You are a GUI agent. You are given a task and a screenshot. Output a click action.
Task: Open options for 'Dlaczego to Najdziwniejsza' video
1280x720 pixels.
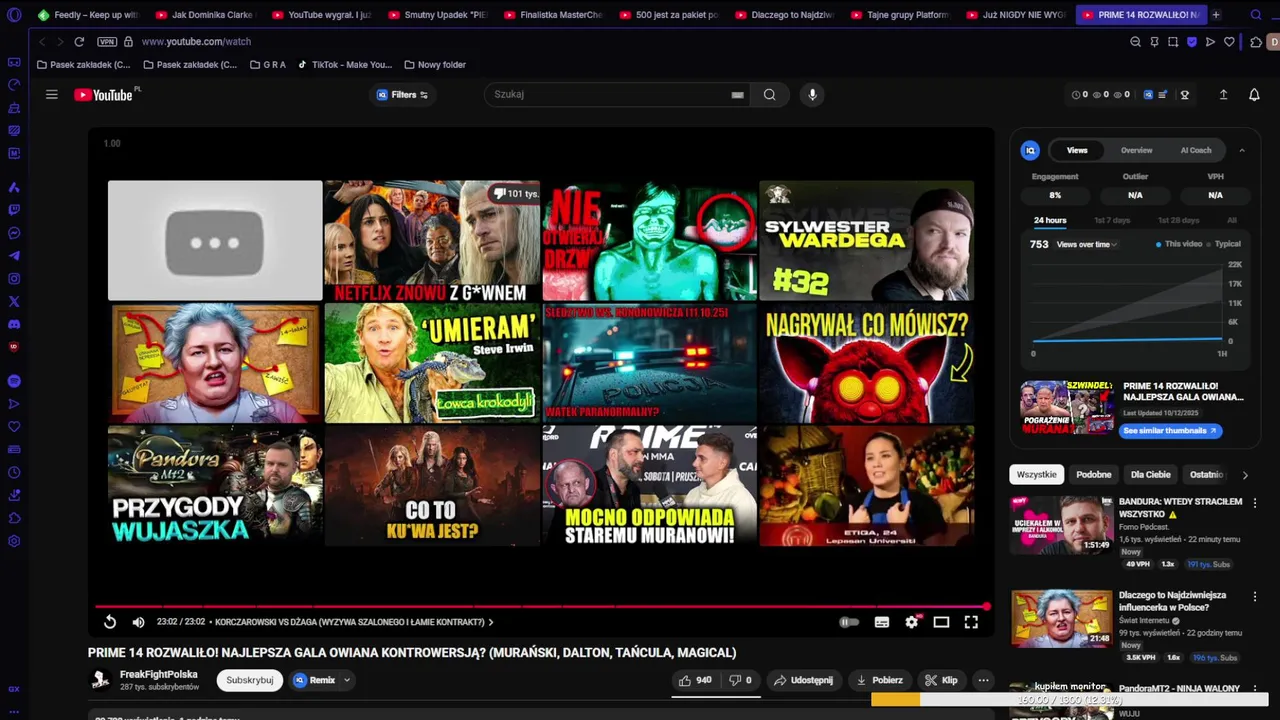[x=1255, y=597]
